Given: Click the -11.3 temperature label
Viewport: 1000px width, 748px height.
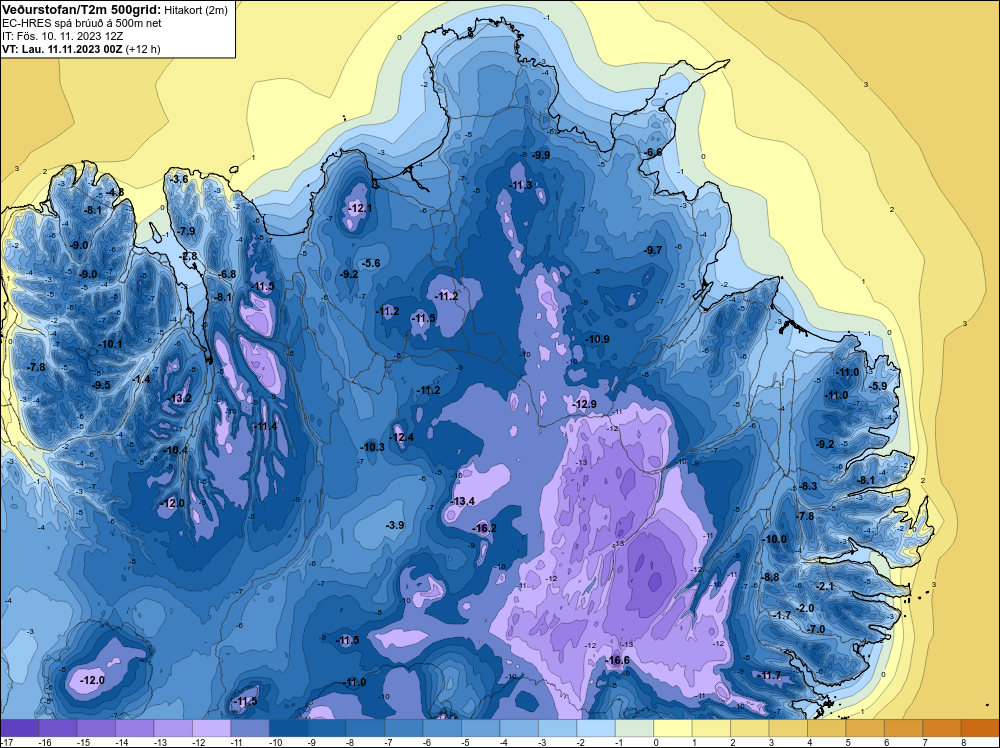Looking at the screenshot, I should (x=520, y=185).
